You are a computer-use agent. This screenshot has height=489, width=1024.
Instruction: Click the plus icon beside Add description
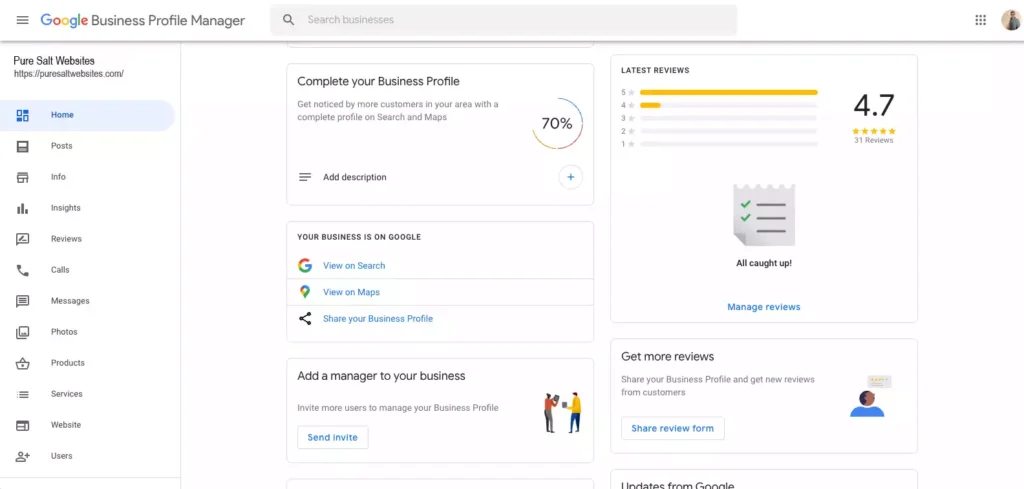pos(570,177)
